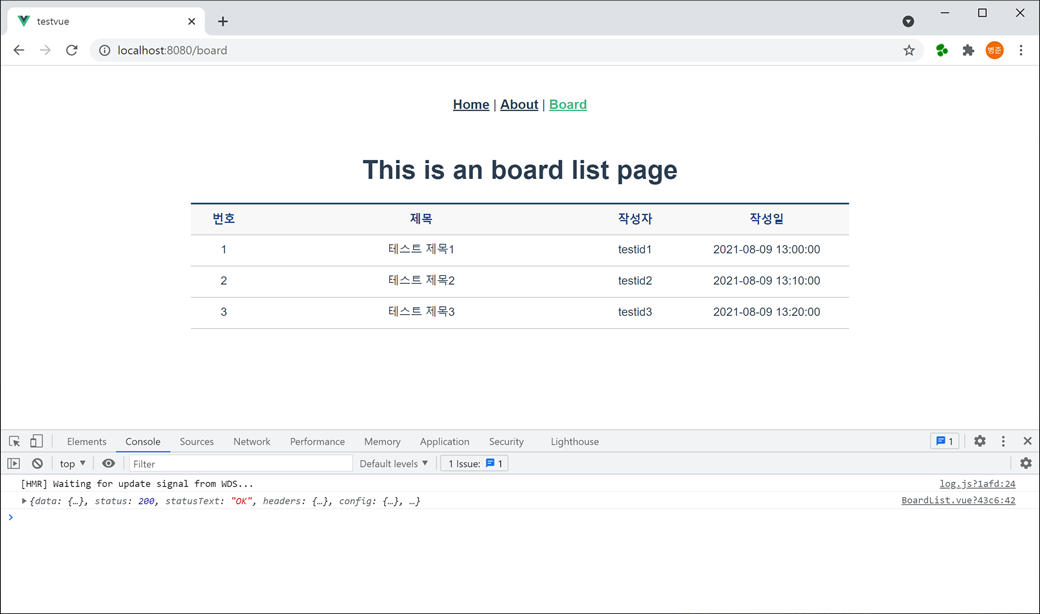This screenshot has height=614, width=1040.
Task: Bookmark this page with the star icon
Action: (x=909, y=50)
